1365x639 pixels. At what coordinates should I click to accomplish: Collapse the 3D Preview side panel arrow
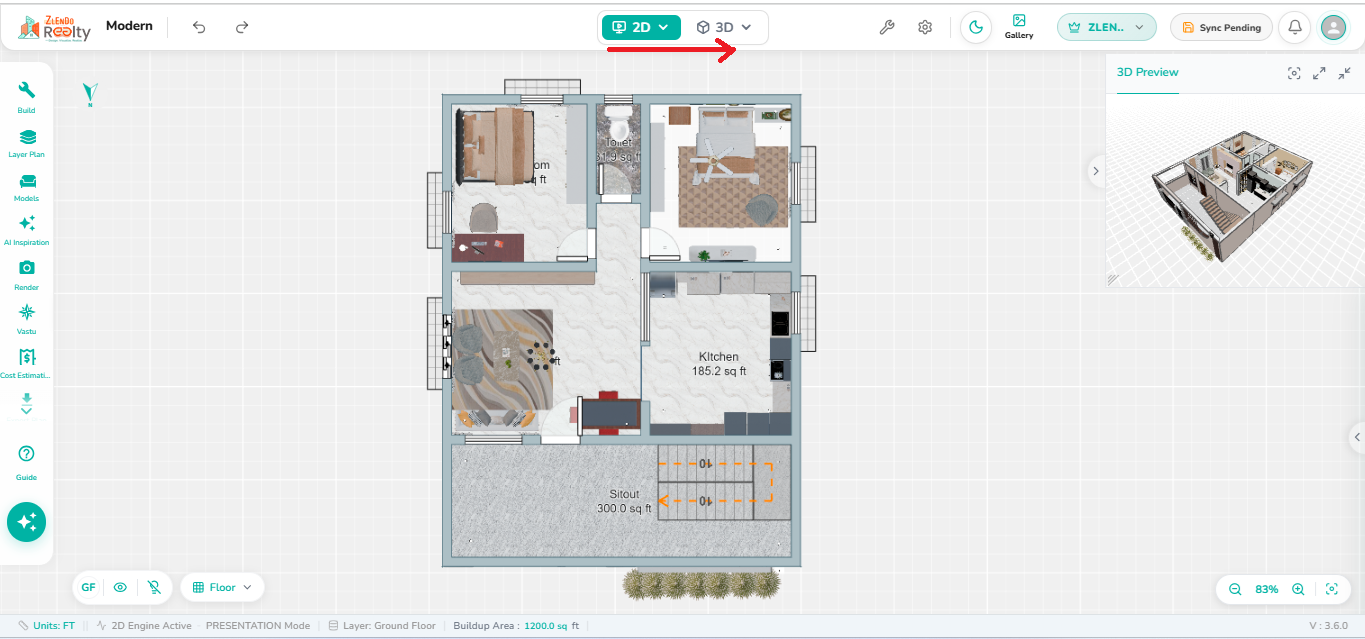coord(1095,171)
